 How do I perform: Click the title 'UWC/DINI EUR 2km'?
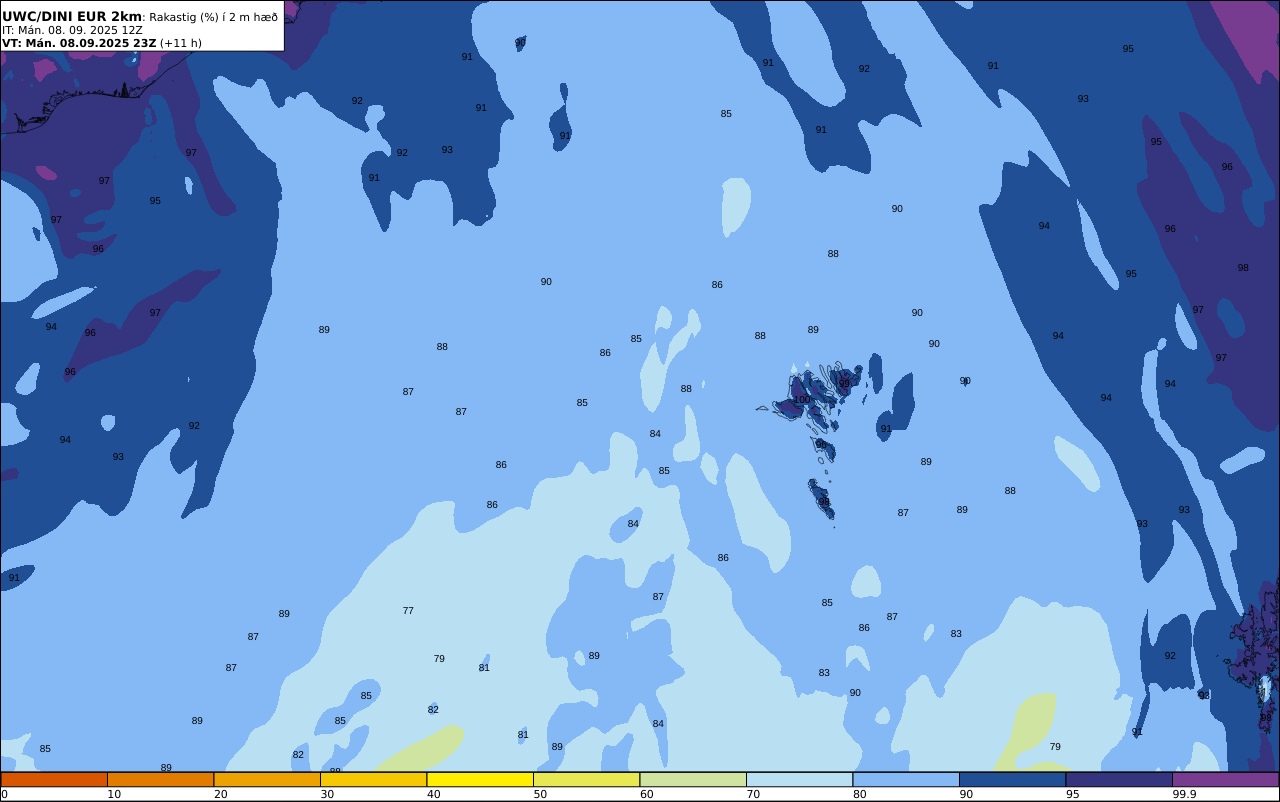pyautogui.click(x=72, y=16)
